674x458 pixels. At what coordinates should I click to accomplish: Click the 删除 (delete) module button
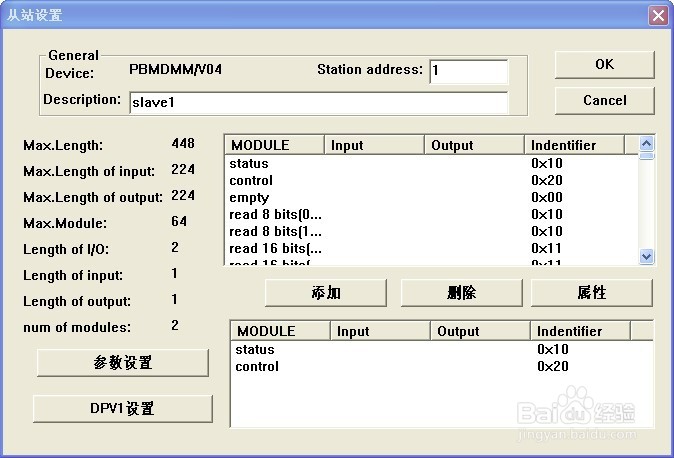tap(462, 293)
